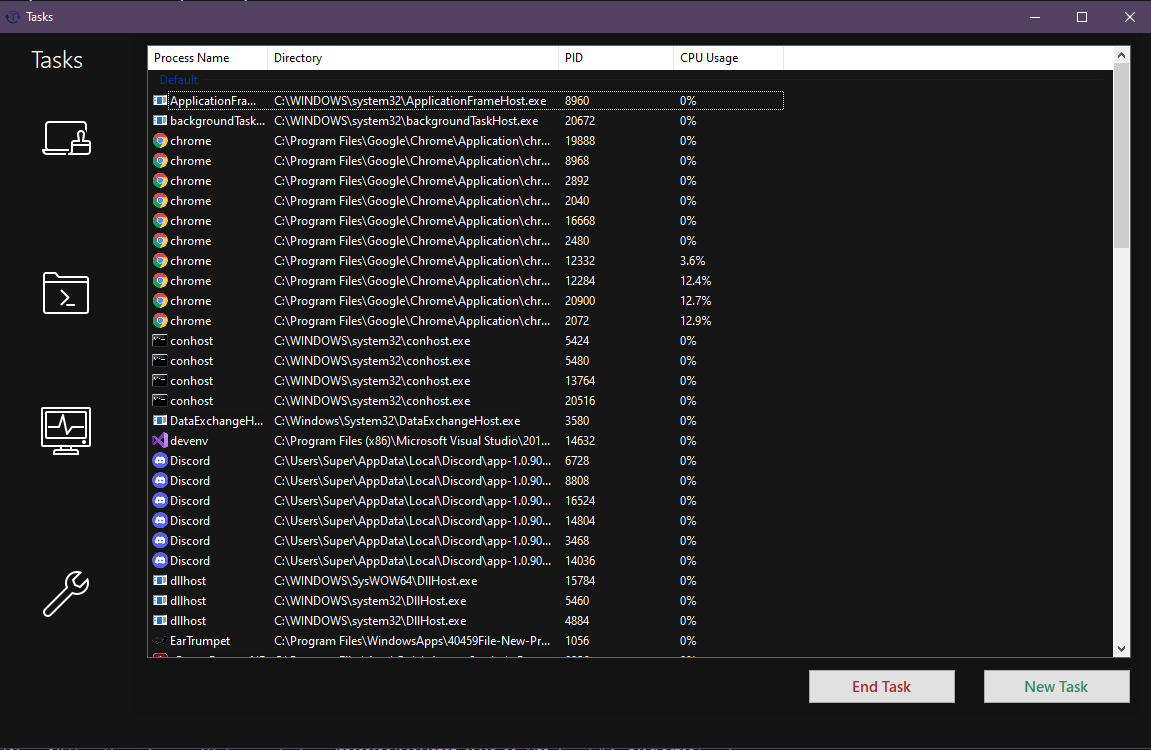Select DataExchangeHost.exe directory path
The height and width of the screenshot is (750, 1151).
coord(397,420)
